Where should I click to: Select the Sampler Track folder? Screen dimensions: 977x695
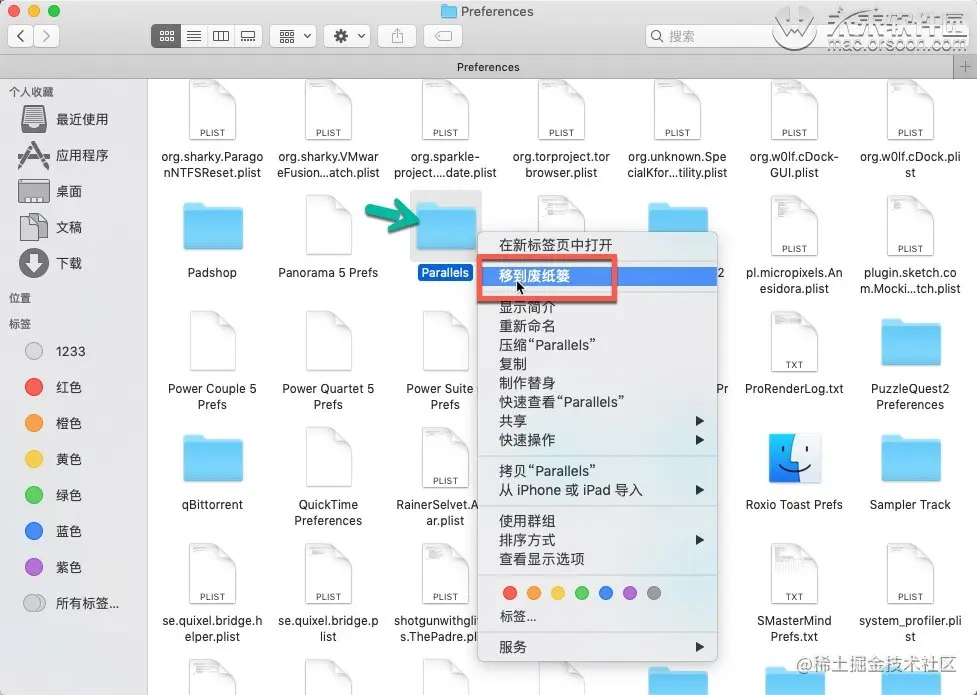click(x=910, y=471)
